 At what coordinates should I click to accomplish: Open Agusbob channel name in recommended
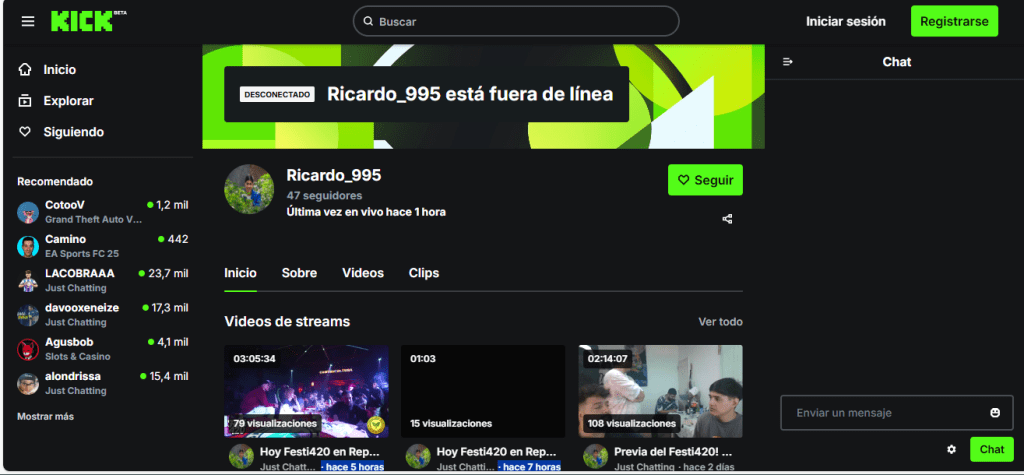pos(69,342)
